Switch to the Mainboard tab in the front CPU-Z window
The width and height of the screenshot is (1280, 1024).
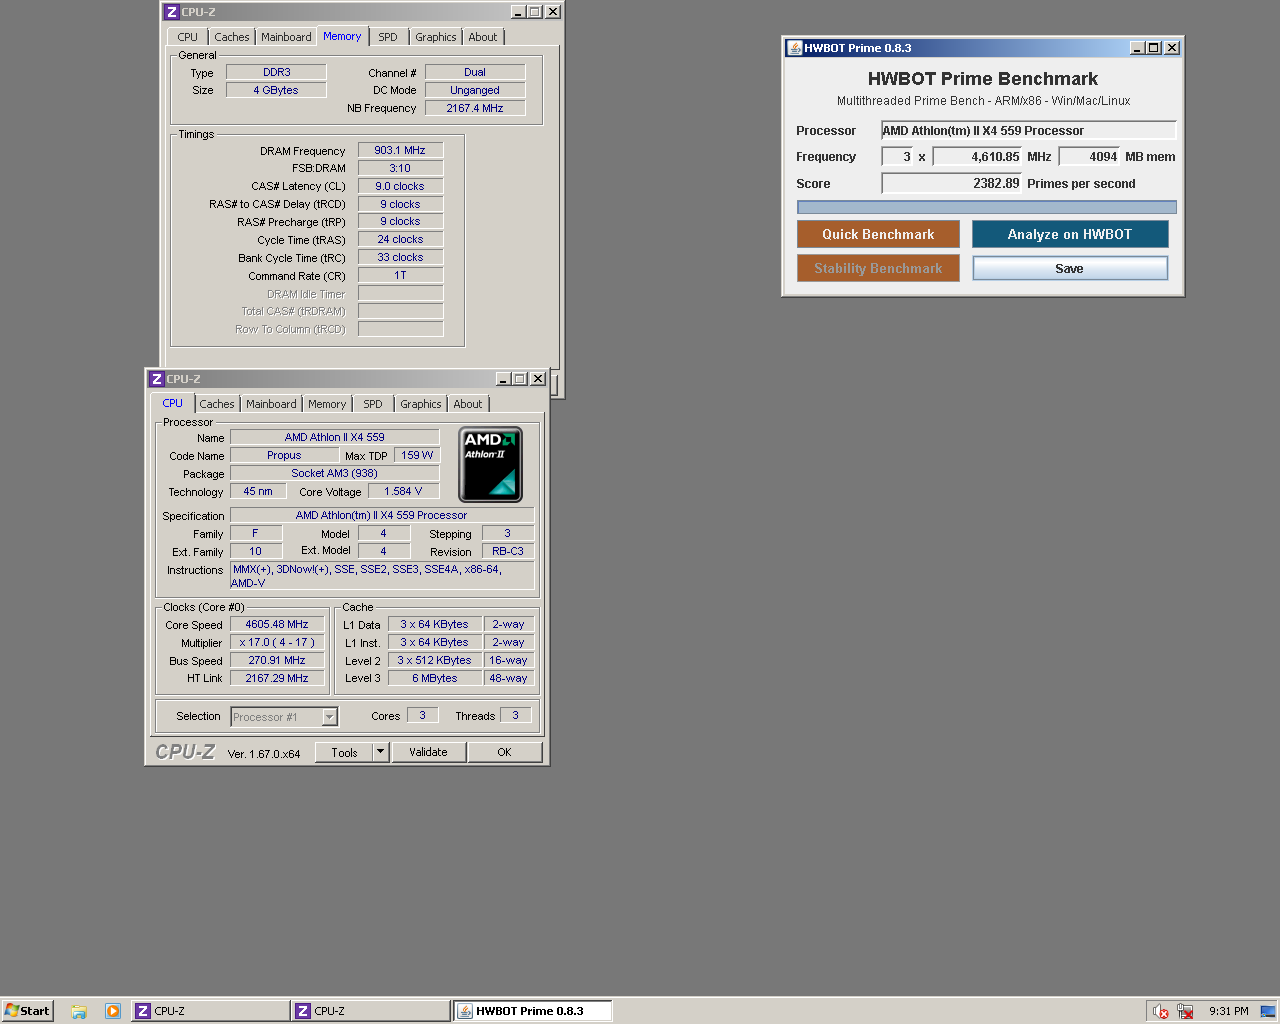click(x=271, y=404)
